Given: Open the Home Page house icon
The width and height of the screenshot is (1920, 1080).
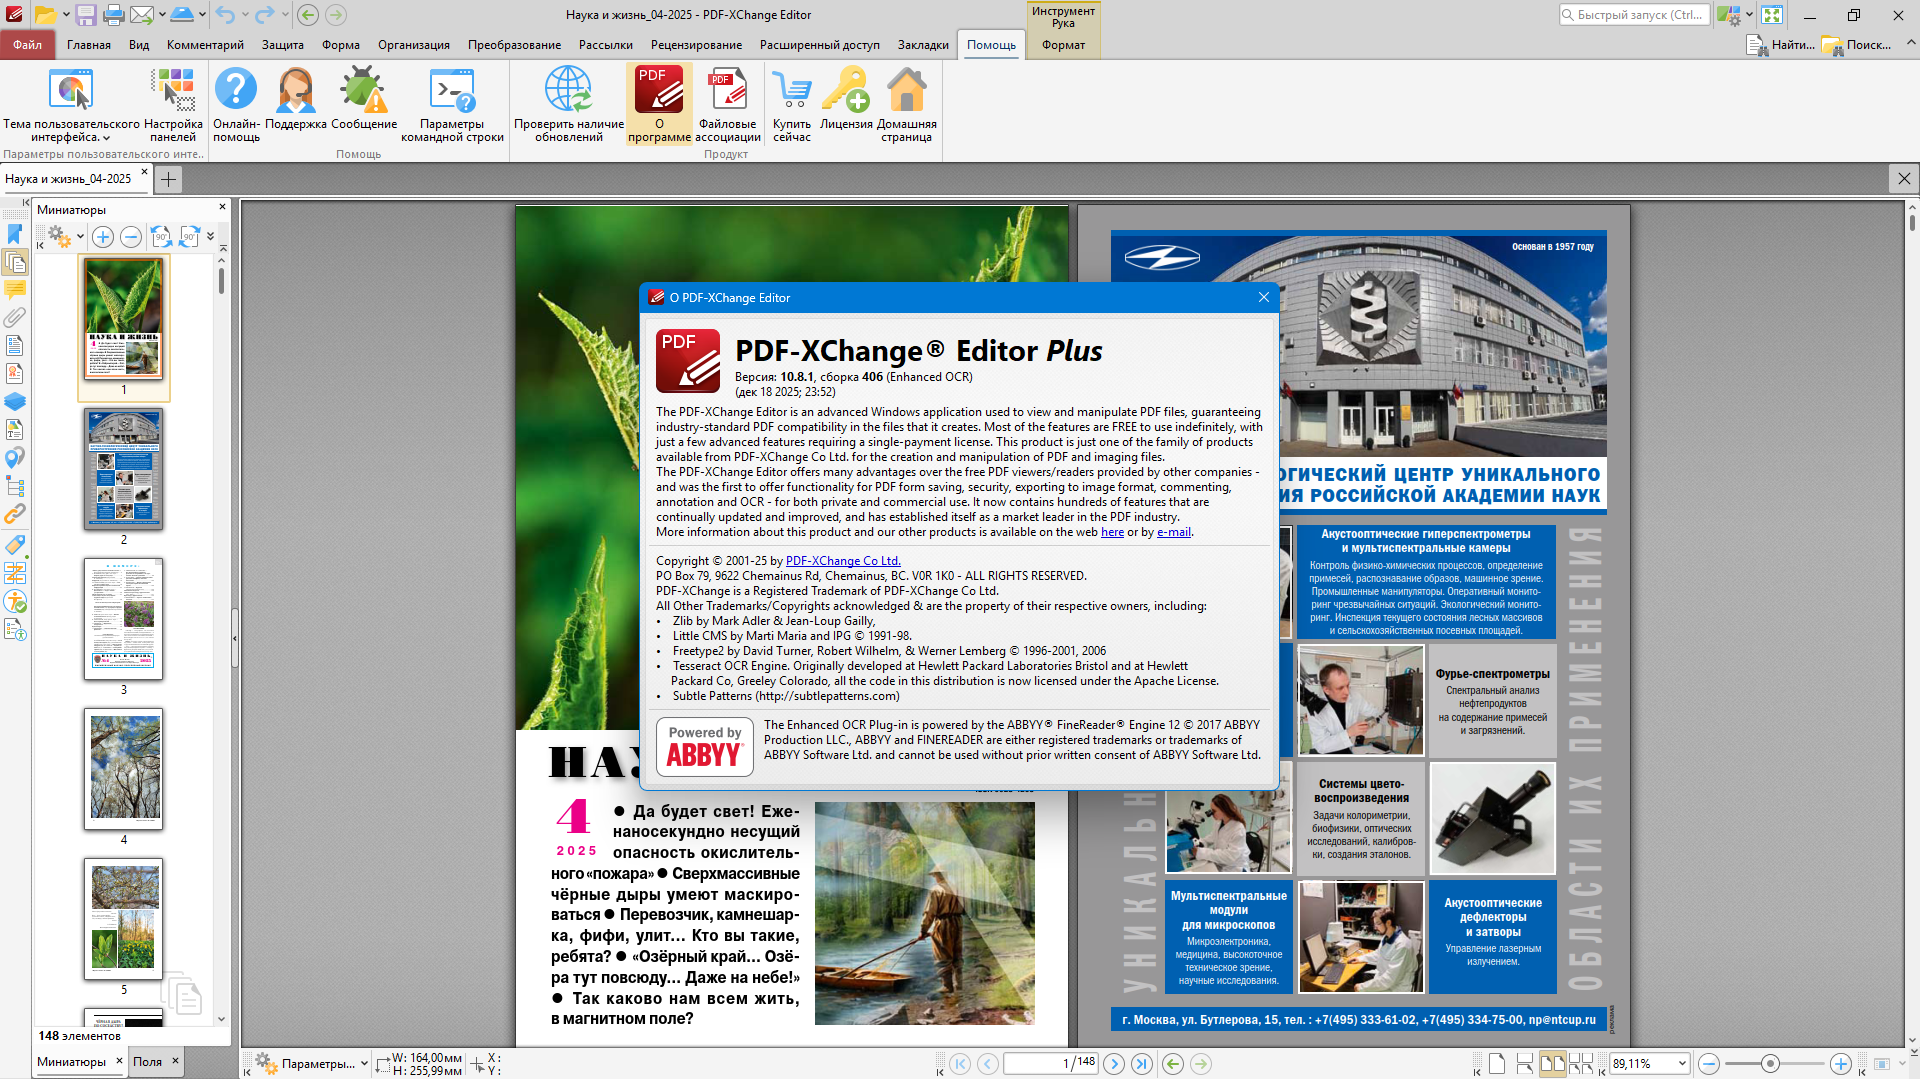Looking at the screenshot, I should click(x=907, y=92).
